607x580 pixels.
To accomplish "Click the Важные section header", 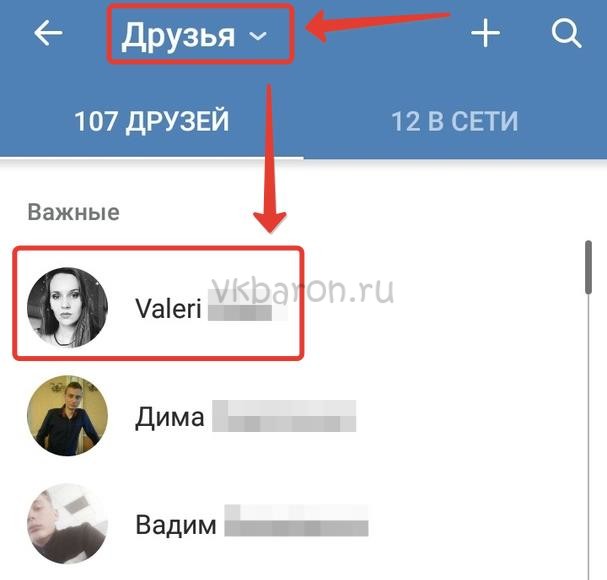I will 74,212.
